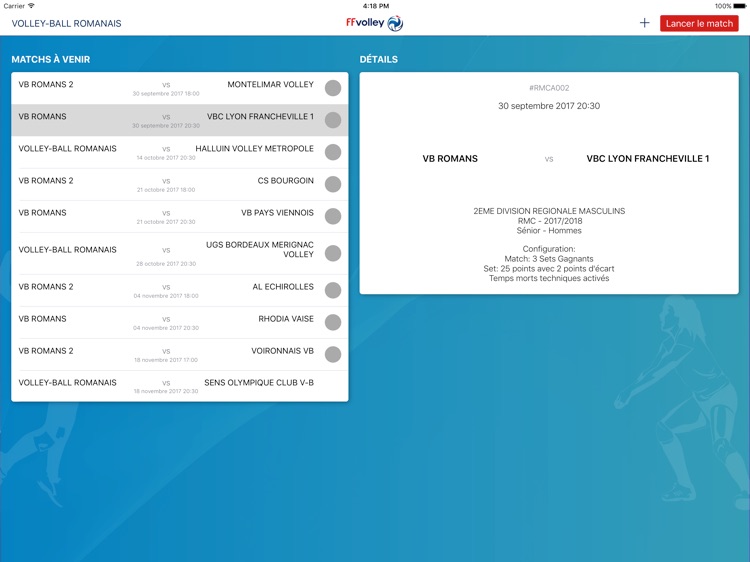The height and width of the screenshot is (562, 750).
Task: Open the VOLLEY-BALL ROMANAIS club title
Action: 66,23
